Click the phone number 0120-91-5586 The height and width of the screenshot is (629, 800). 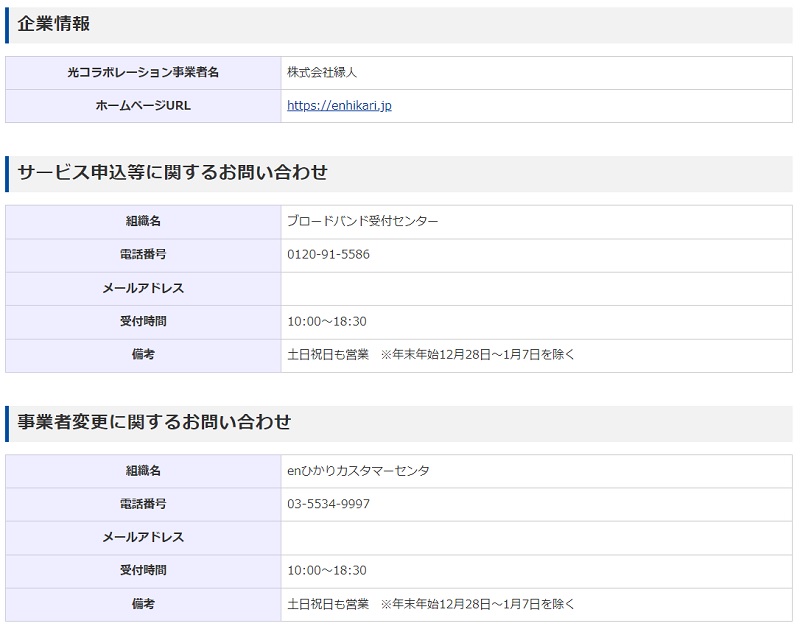pos(325,255)
